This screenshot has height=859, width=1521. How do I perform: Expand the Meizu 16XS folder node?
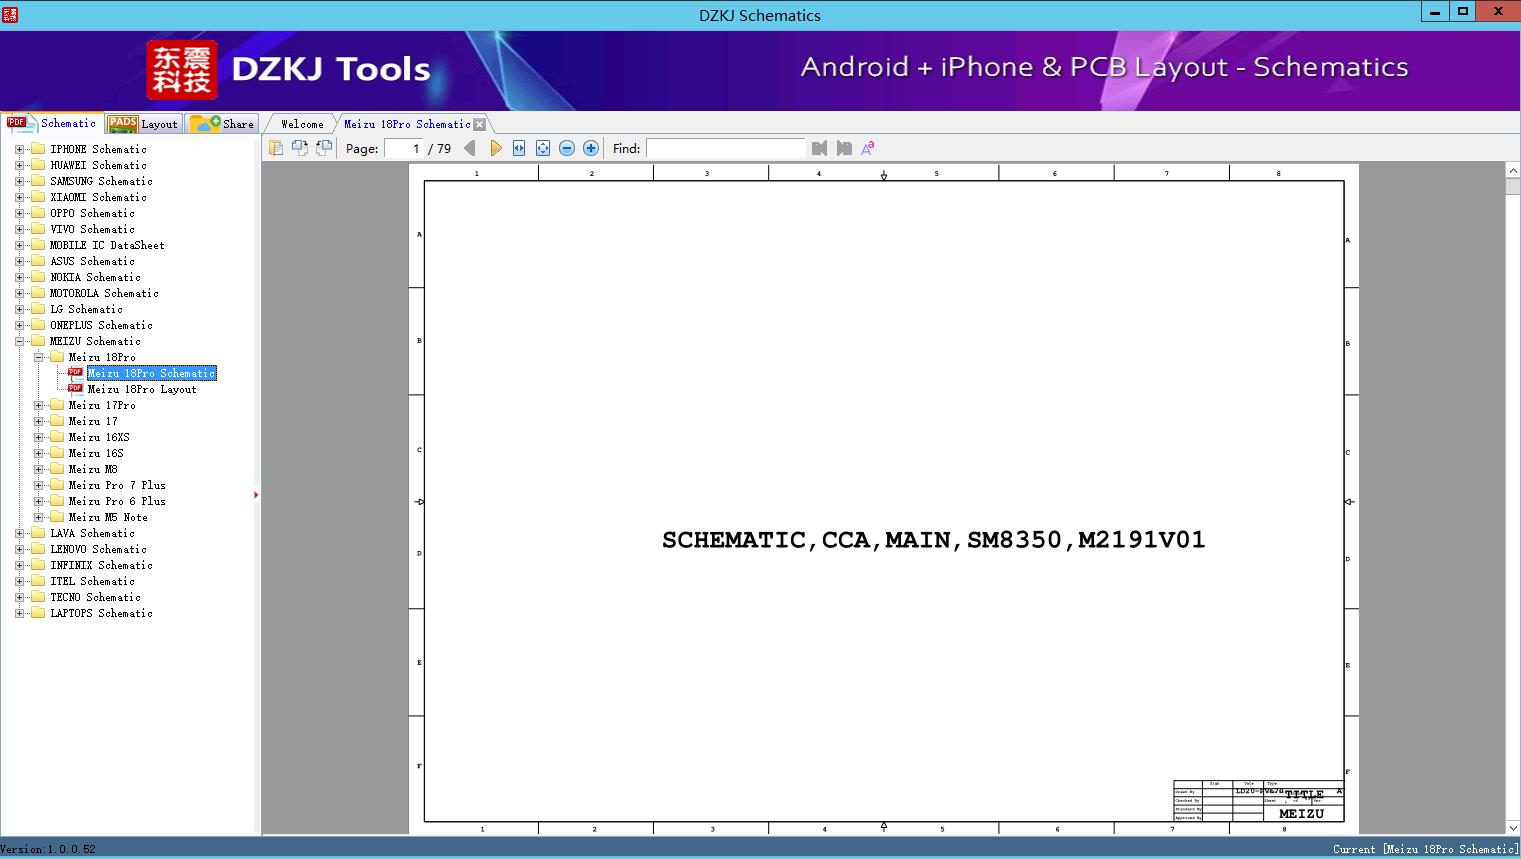pyautogui.click(x=38, y=437)
